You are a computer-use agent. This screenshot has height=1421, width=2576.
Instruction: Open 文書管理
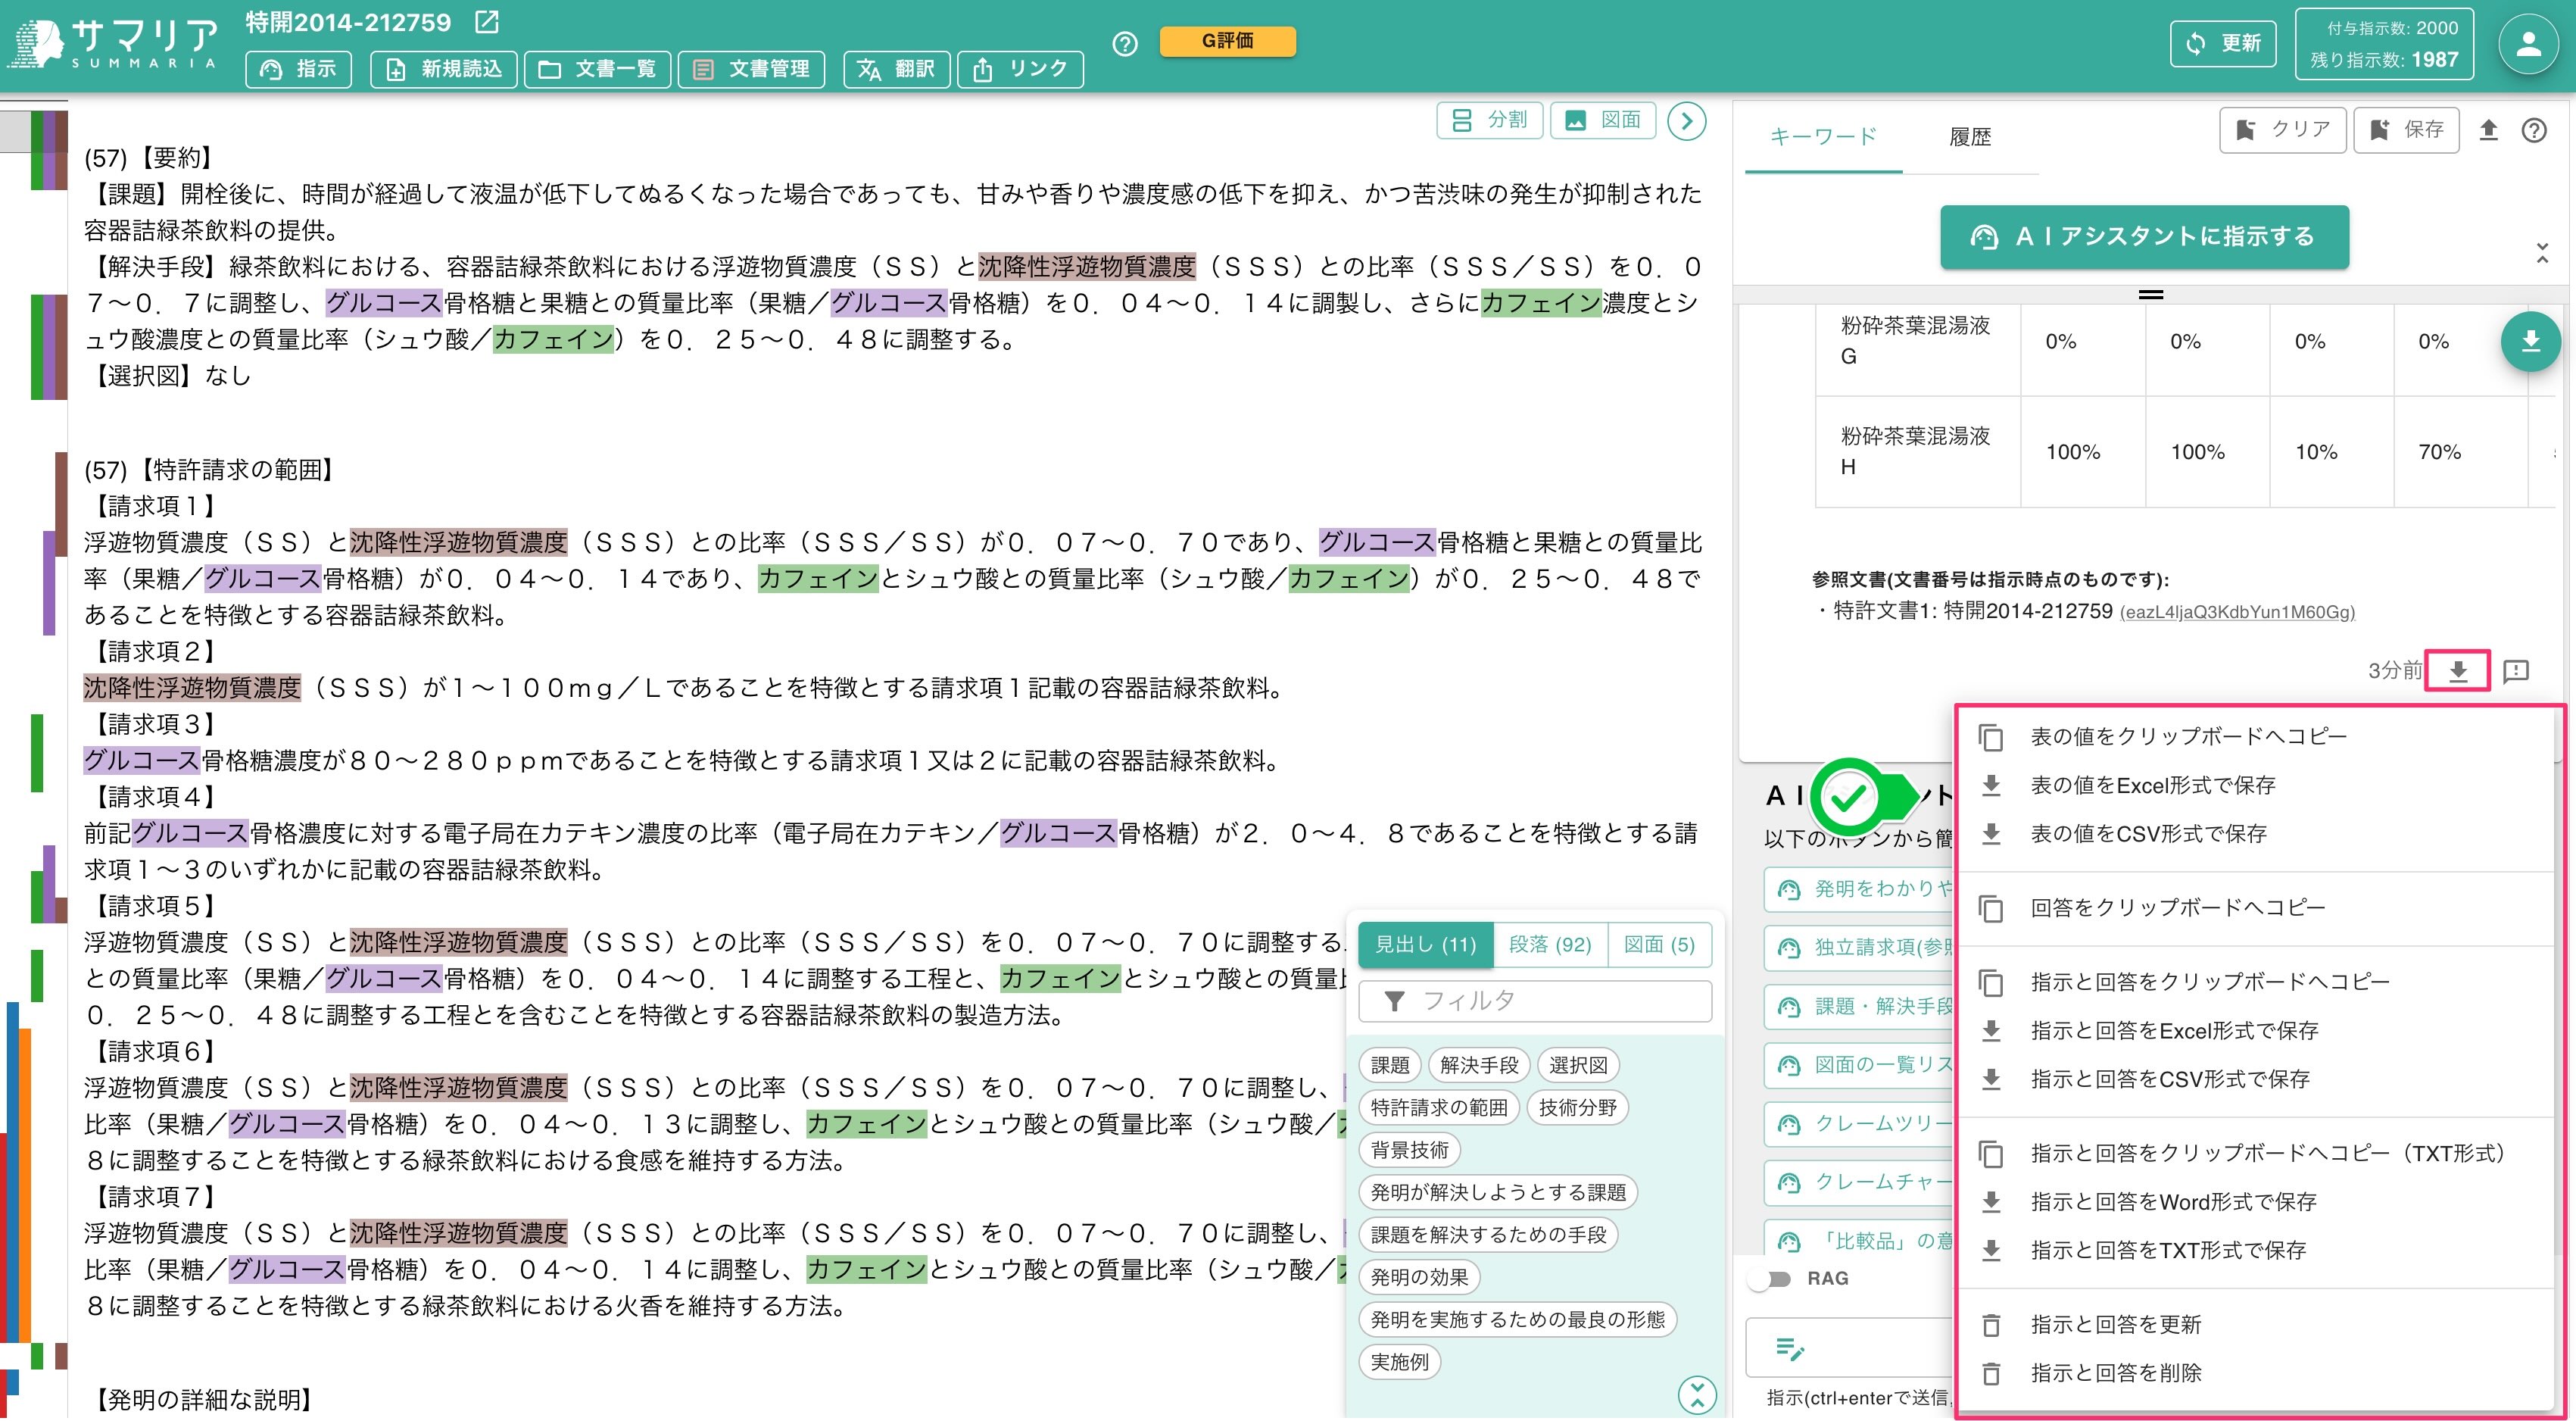(751, 69)
